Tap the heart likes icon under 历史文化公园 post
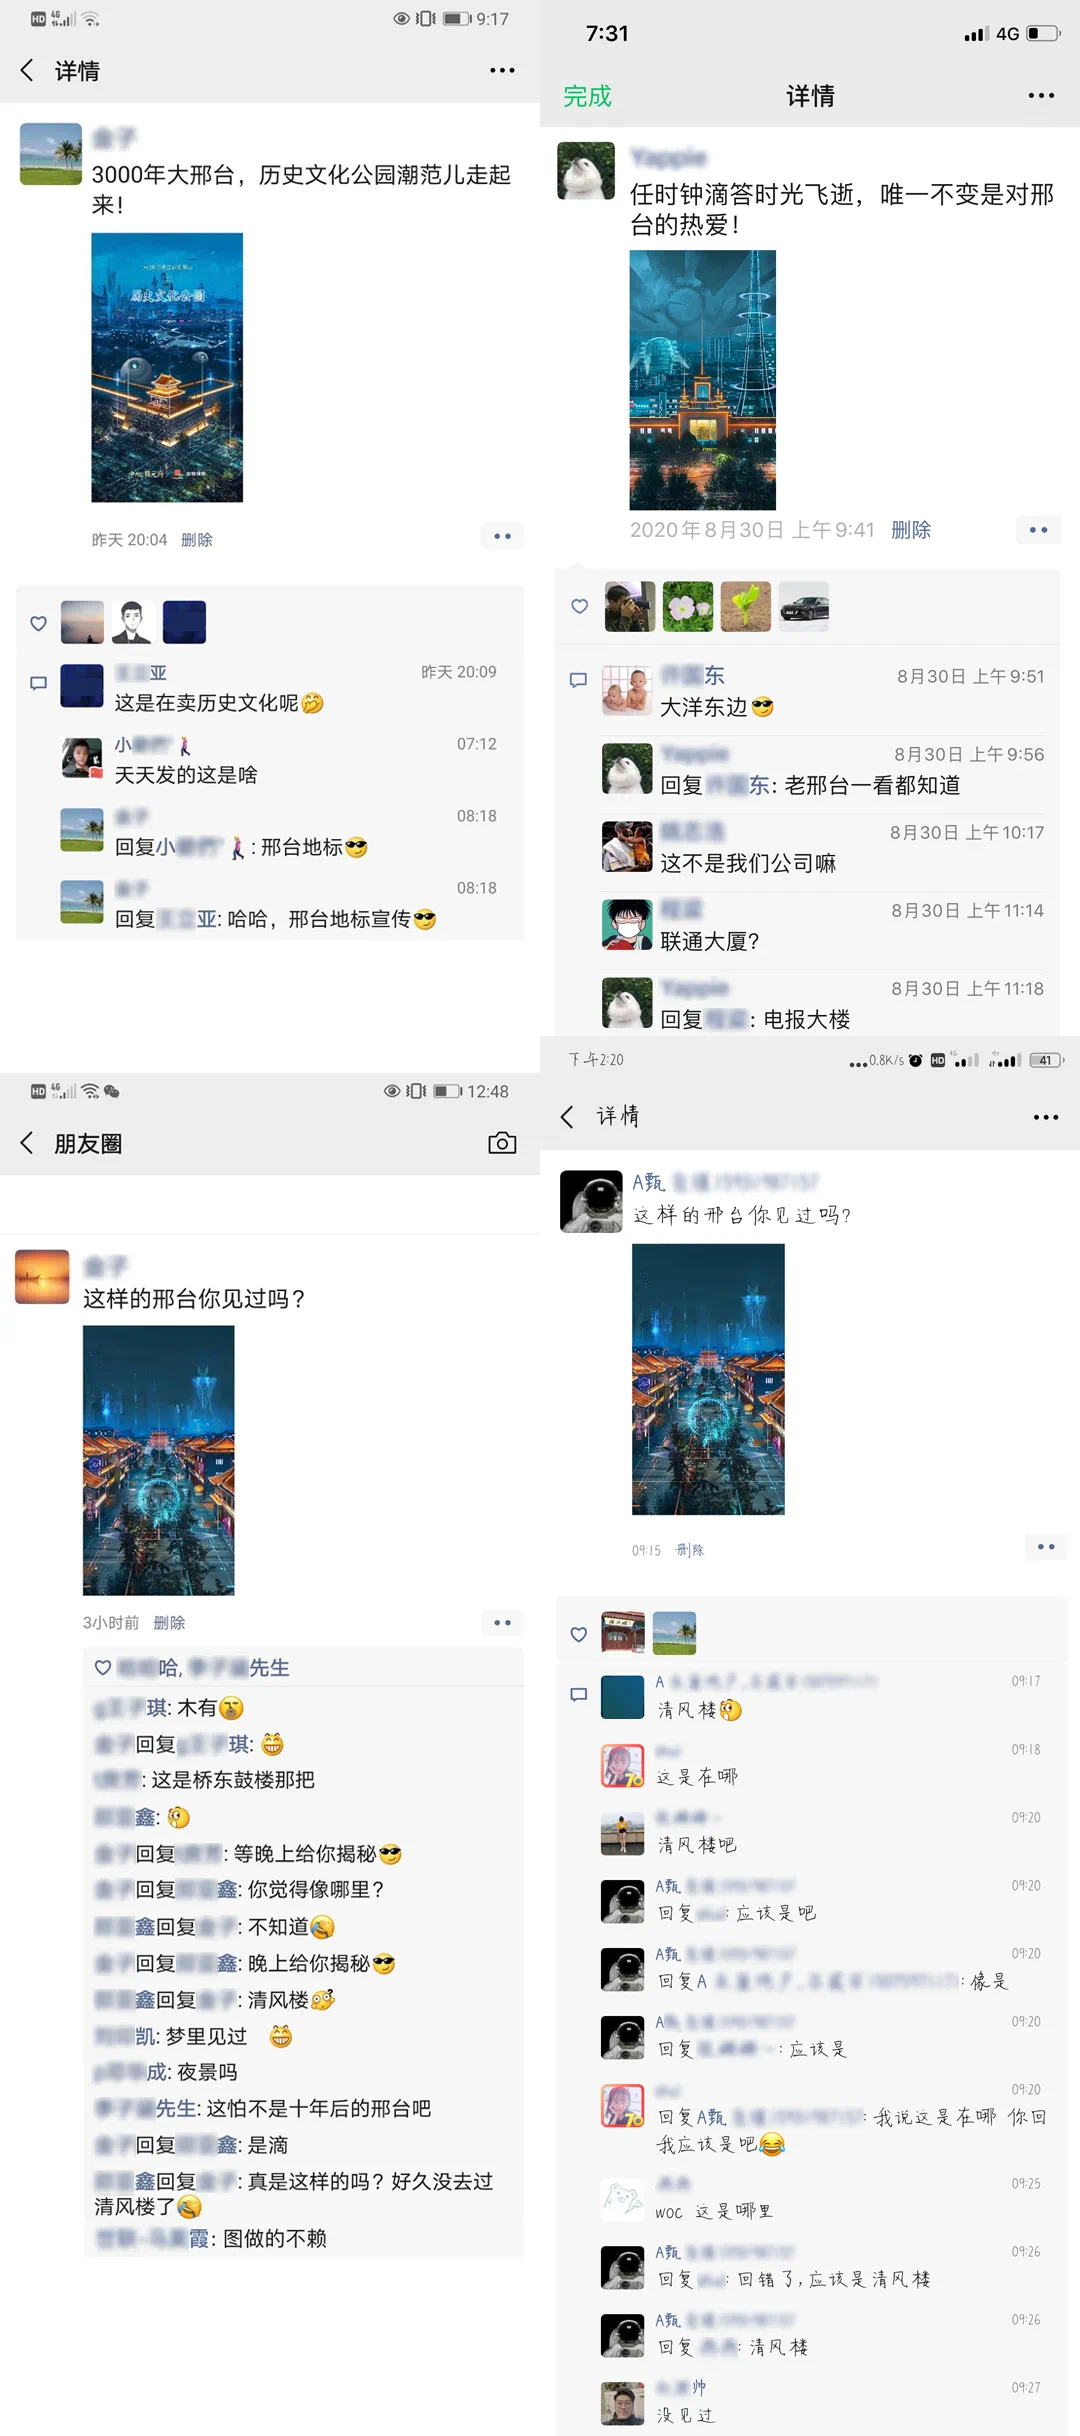The width and height of the screenshot is (1080, 2436). pos(38,623)
